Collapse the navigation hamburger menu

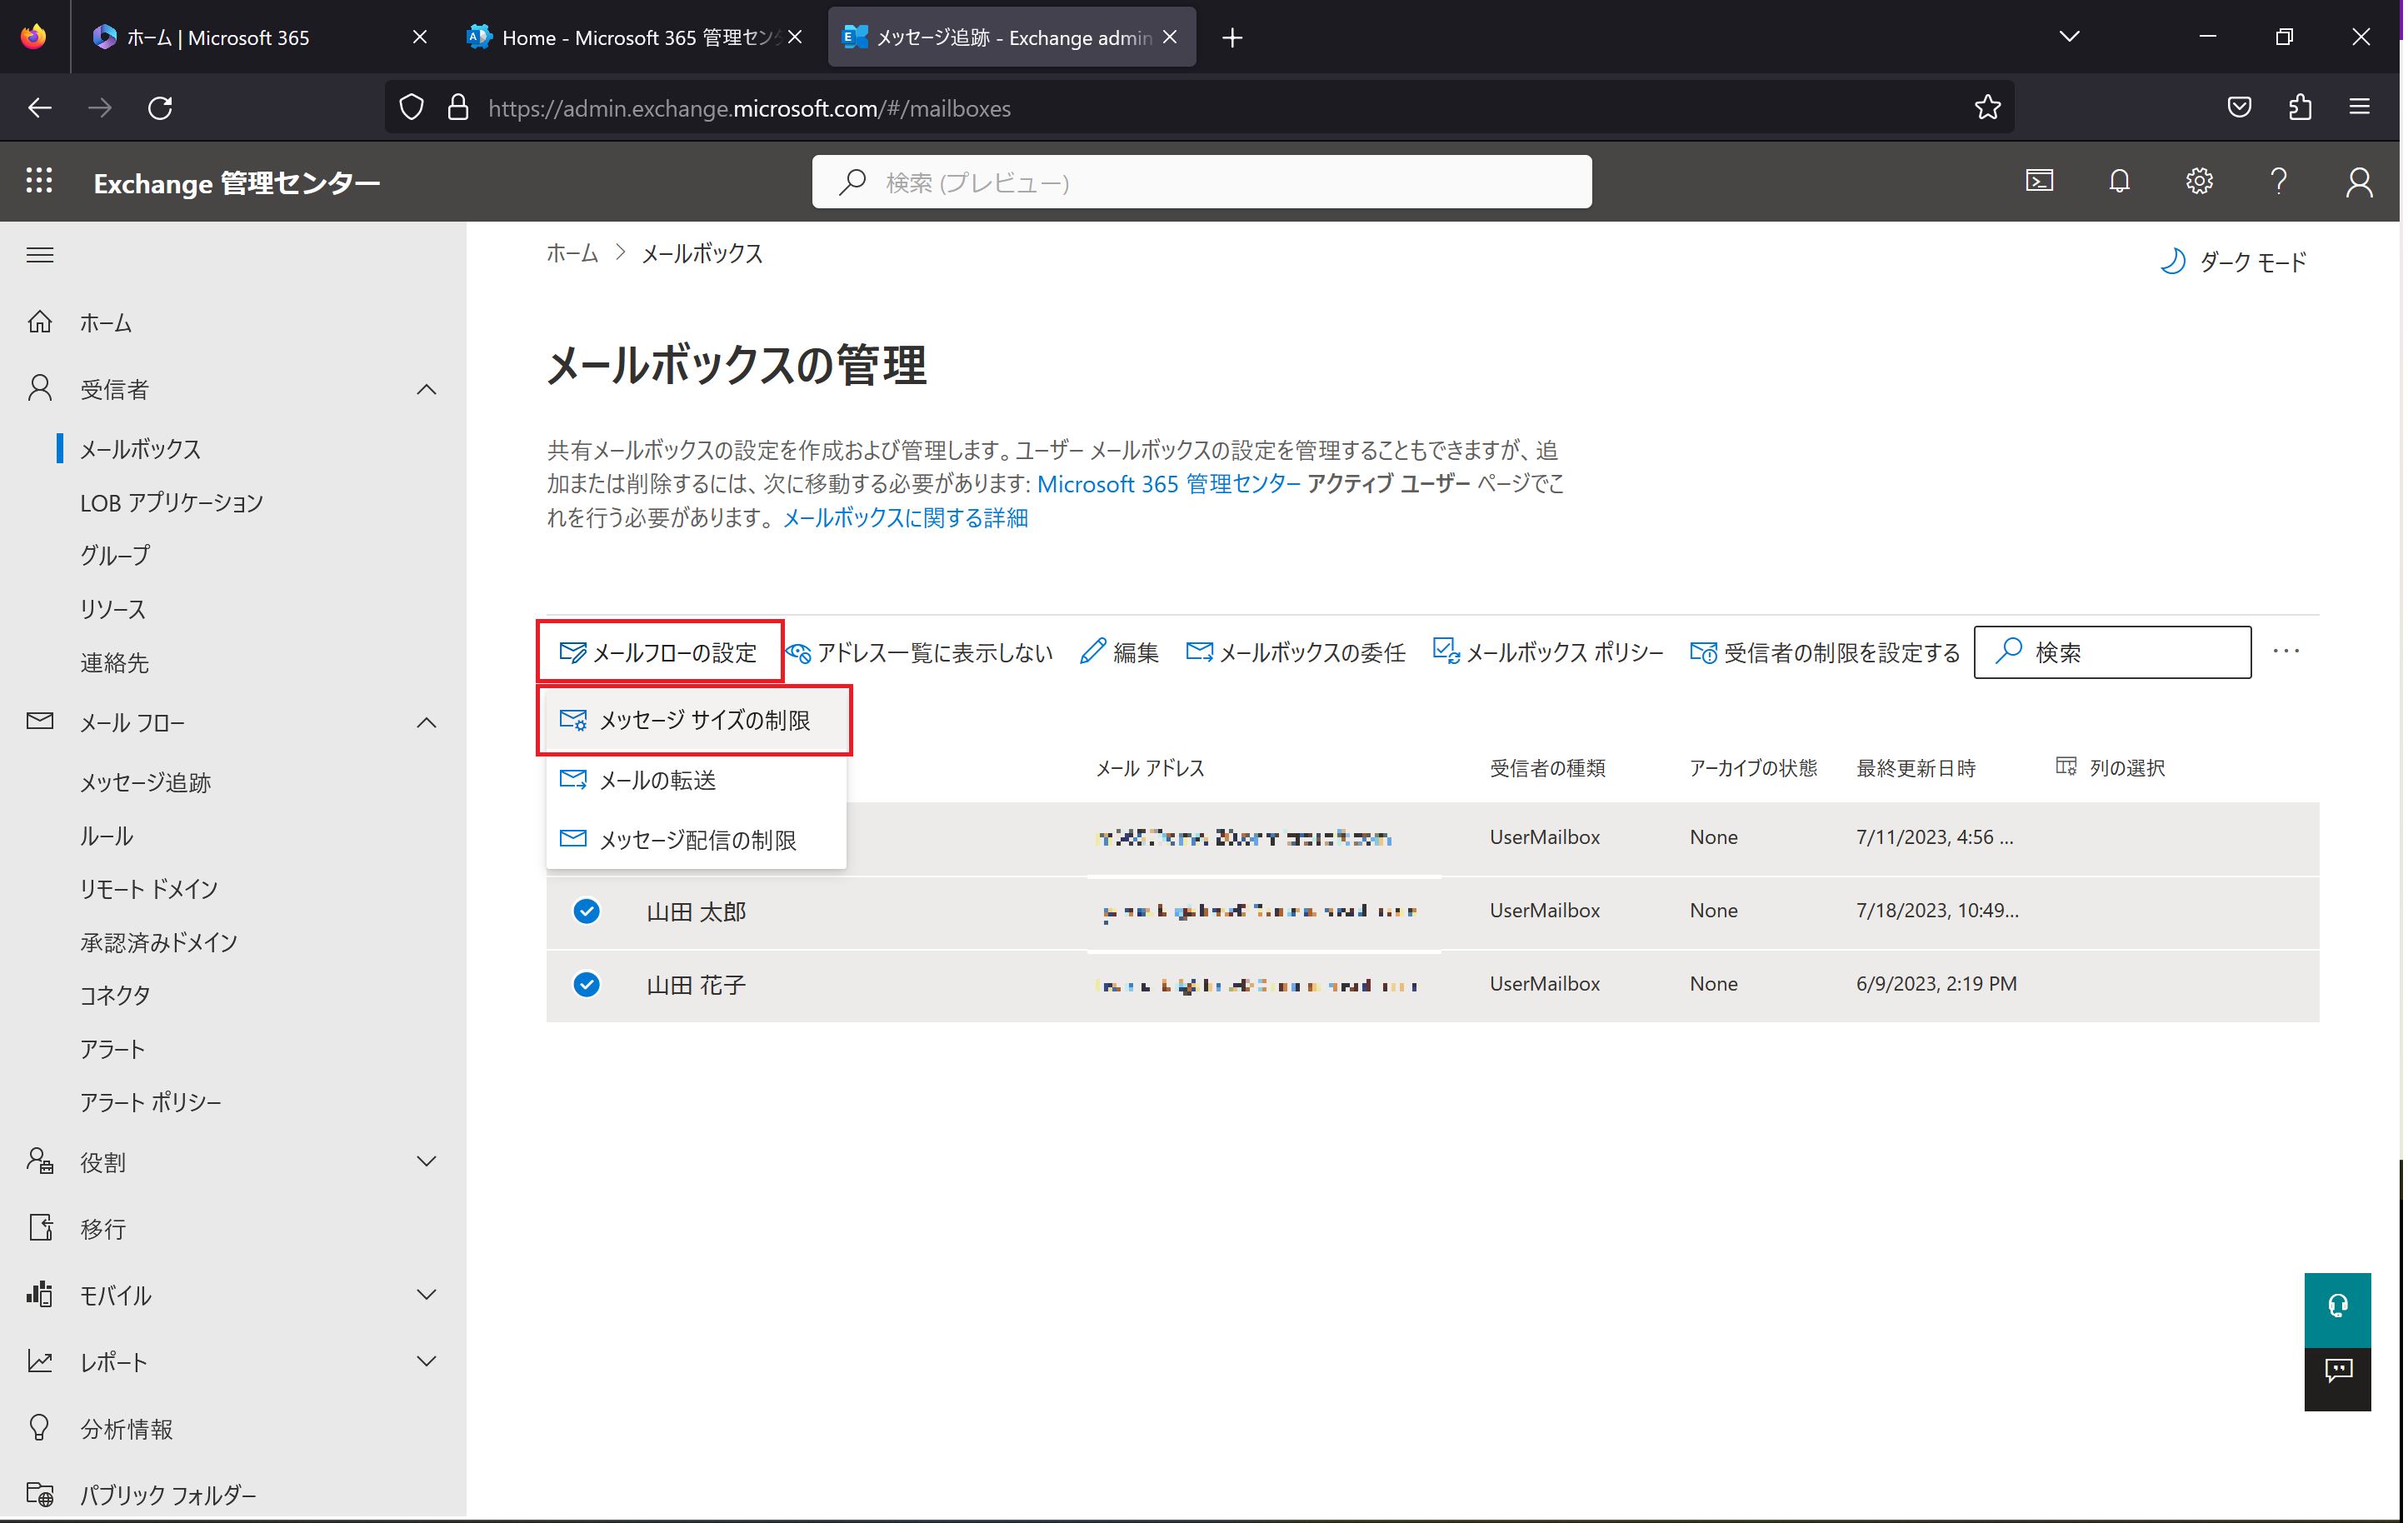40,255
